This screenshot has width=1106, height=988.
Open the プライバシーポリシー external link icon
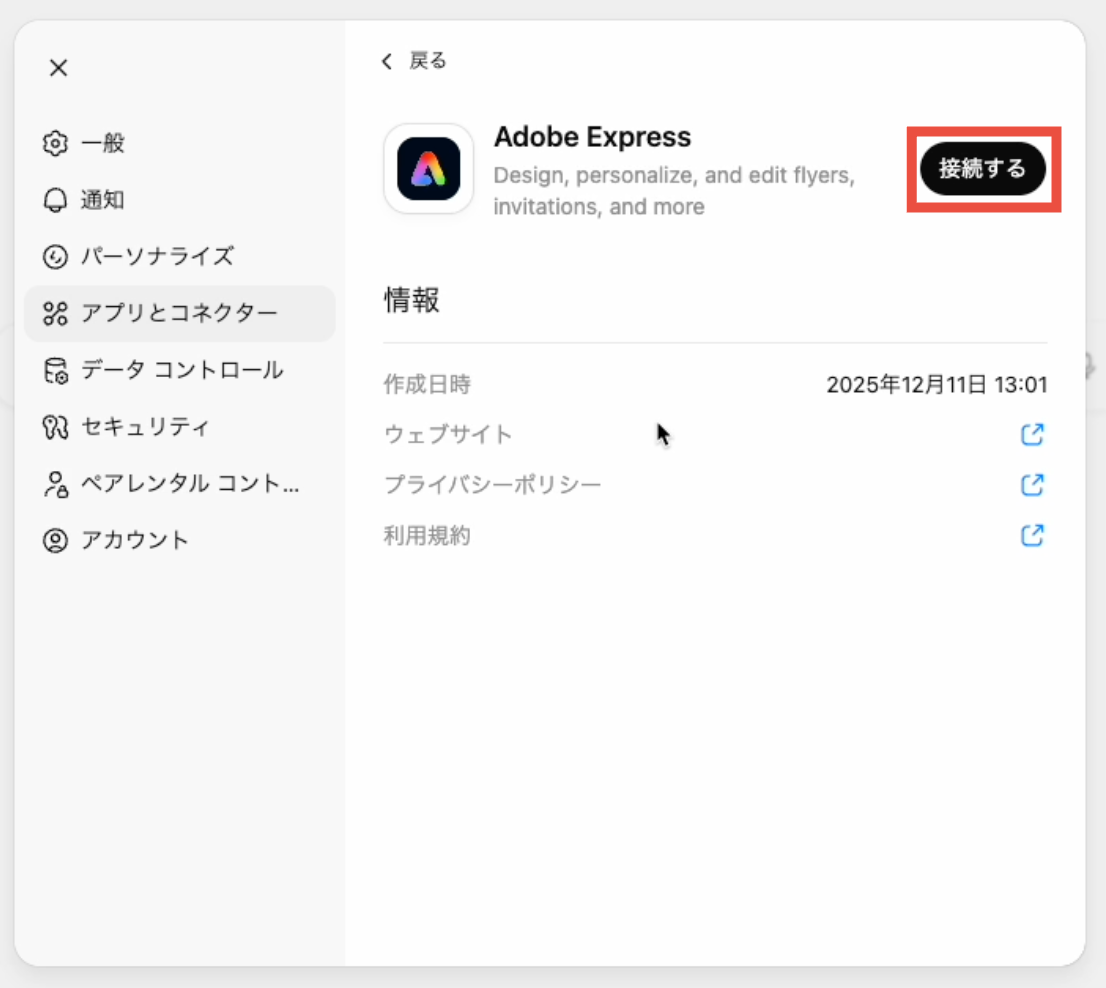pos(1032,485)
